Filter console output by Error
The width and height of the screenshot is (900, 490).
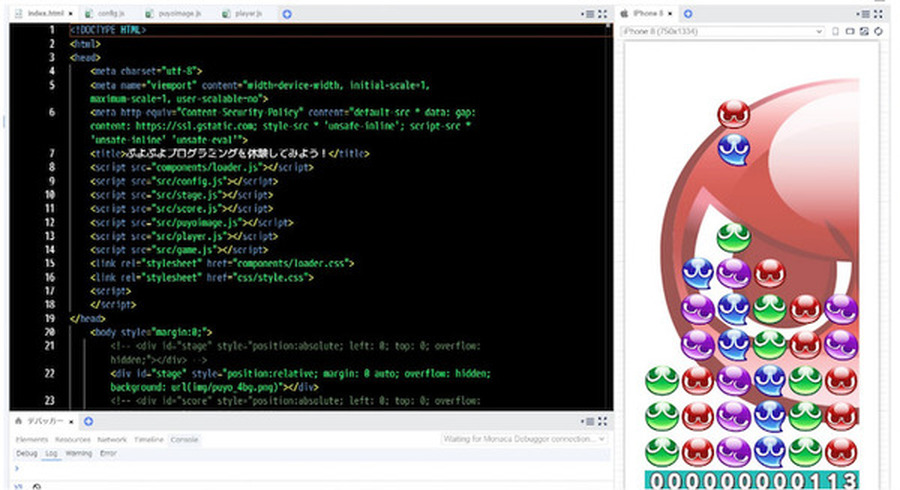110,453
